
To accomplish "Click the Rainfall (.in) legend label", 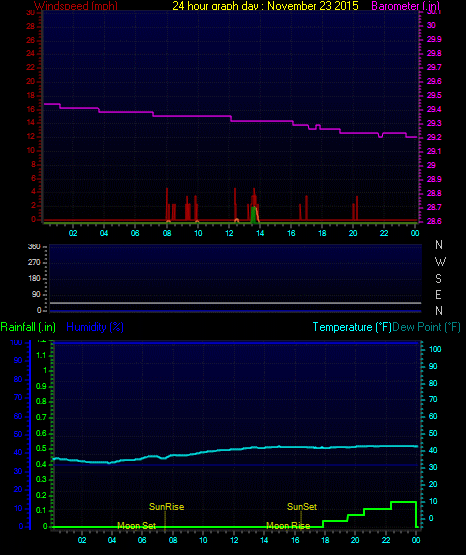I will 28,327.
